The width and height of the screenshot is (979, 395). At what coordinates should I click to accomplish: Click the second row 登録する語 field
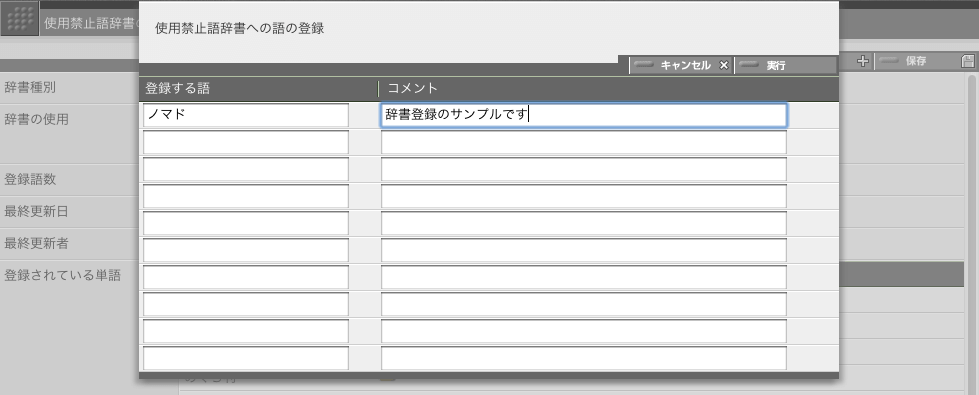point(246,142)
